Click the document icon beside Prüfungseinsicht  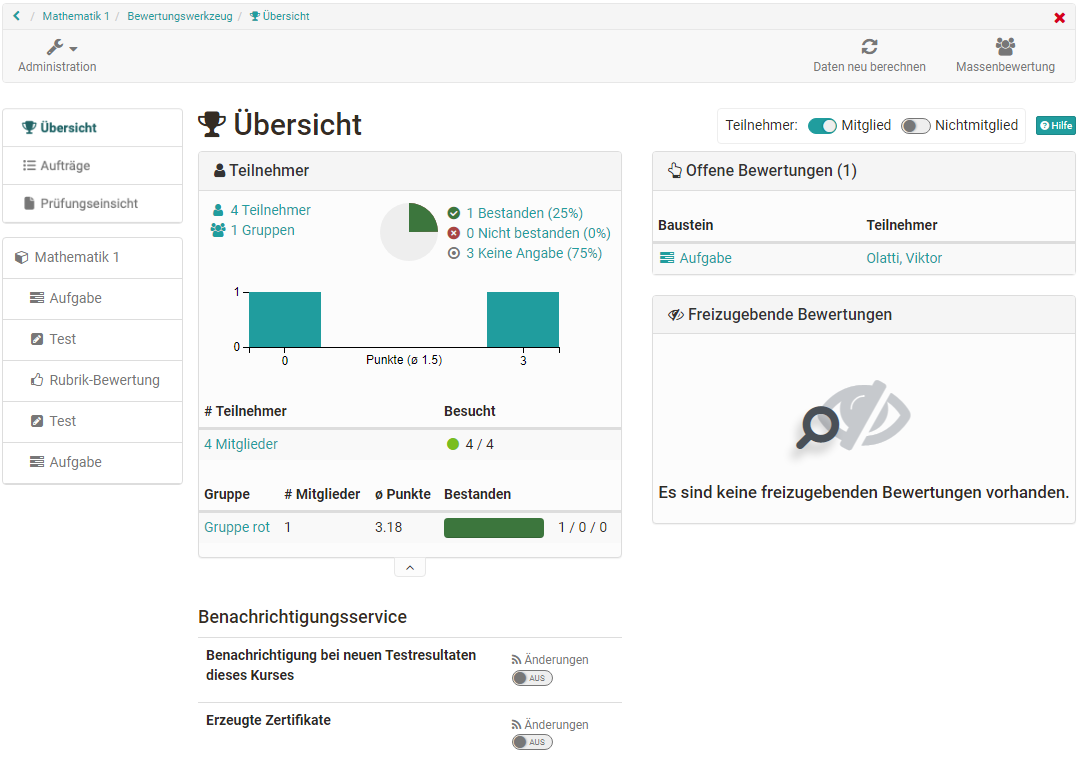(29, 203)
